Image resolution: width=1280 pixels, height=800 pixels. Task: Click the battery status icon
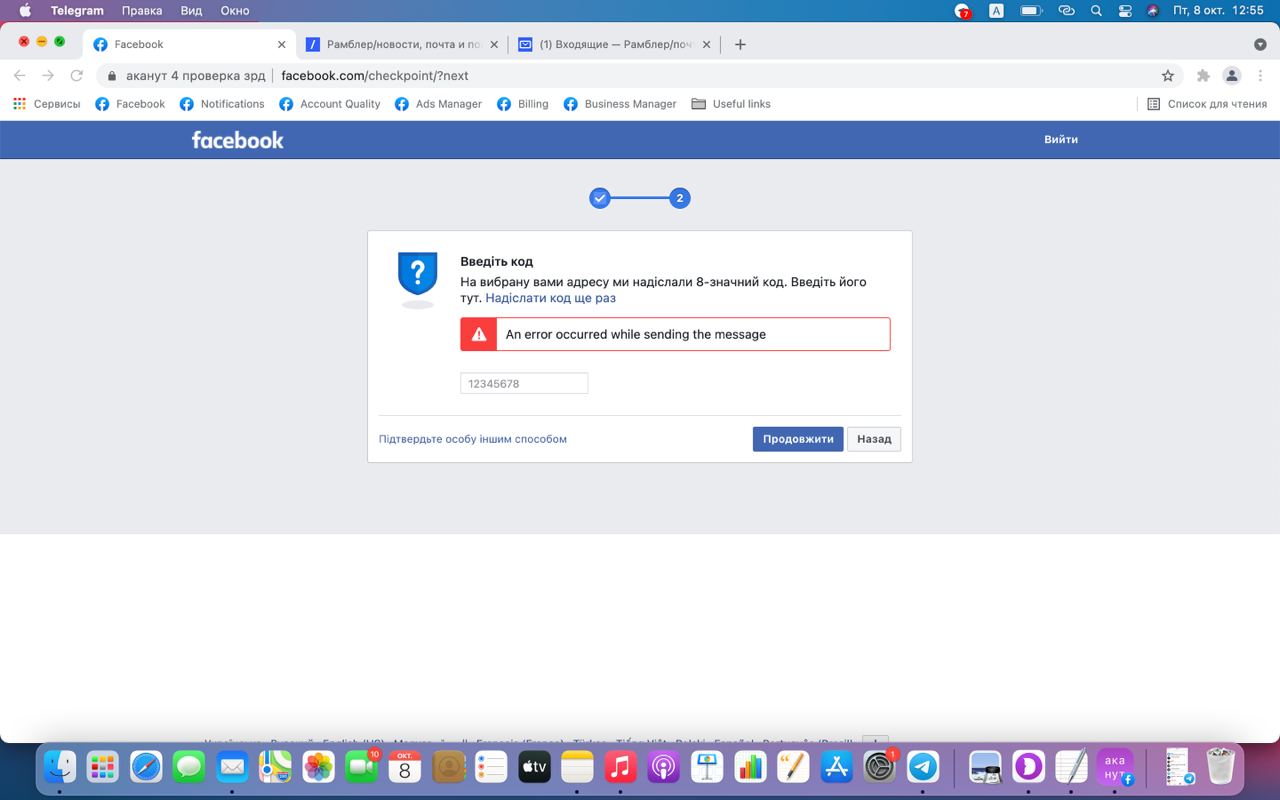click(x=1031, y=11)
